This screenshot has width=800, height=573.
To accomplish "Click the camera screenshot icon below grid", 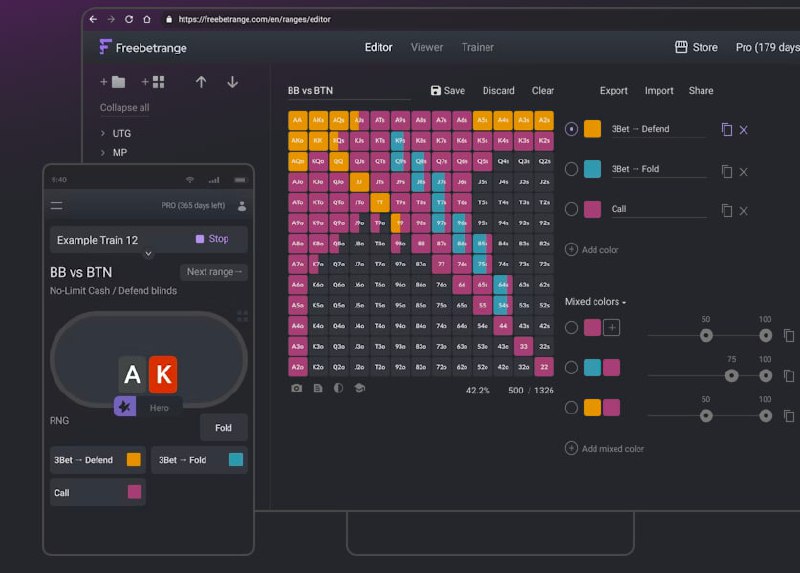I will click(x=297, y=388).
